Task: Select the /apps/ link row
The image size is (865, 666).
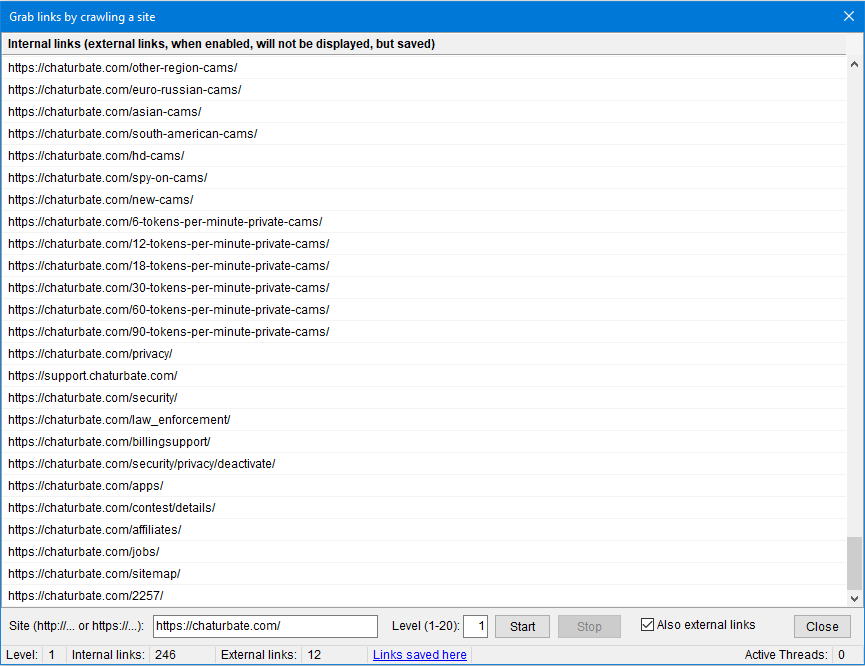Action: (x=424, y=486)
